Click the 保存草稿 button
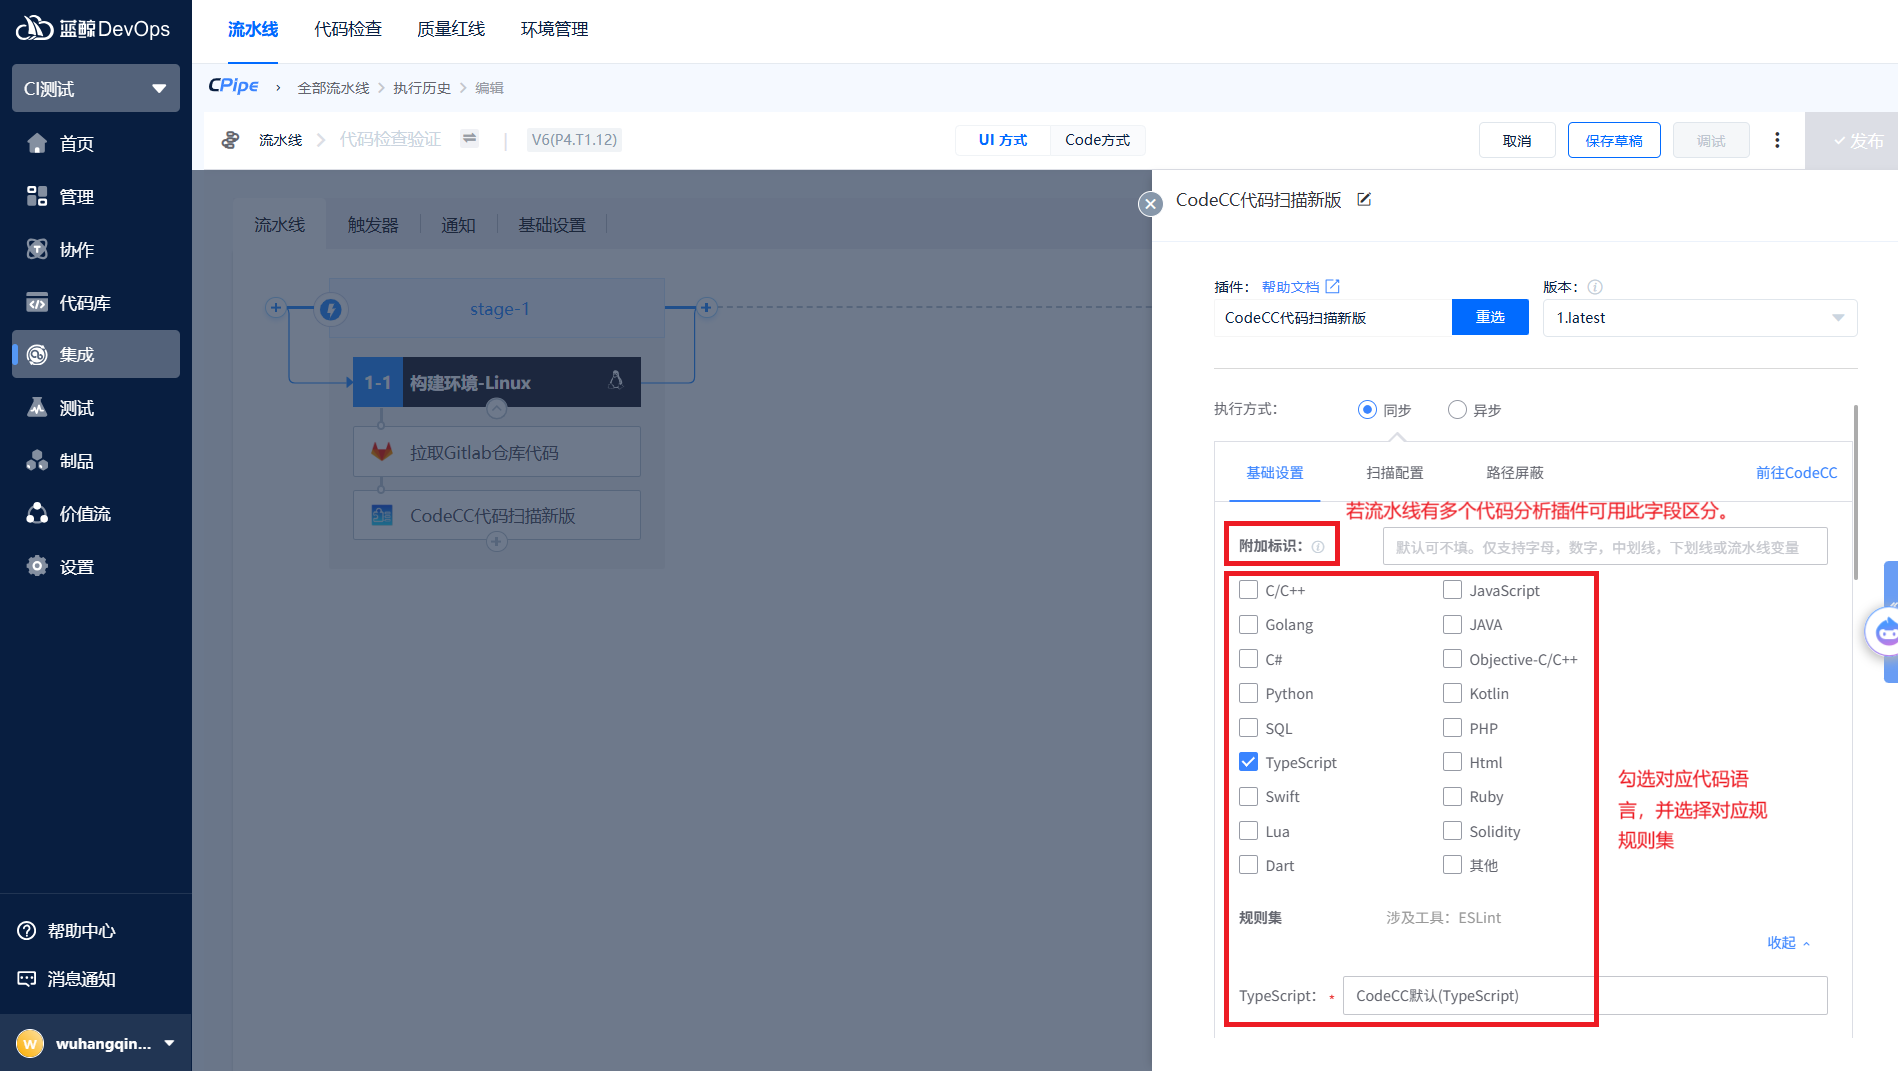 click(1613, 141)
